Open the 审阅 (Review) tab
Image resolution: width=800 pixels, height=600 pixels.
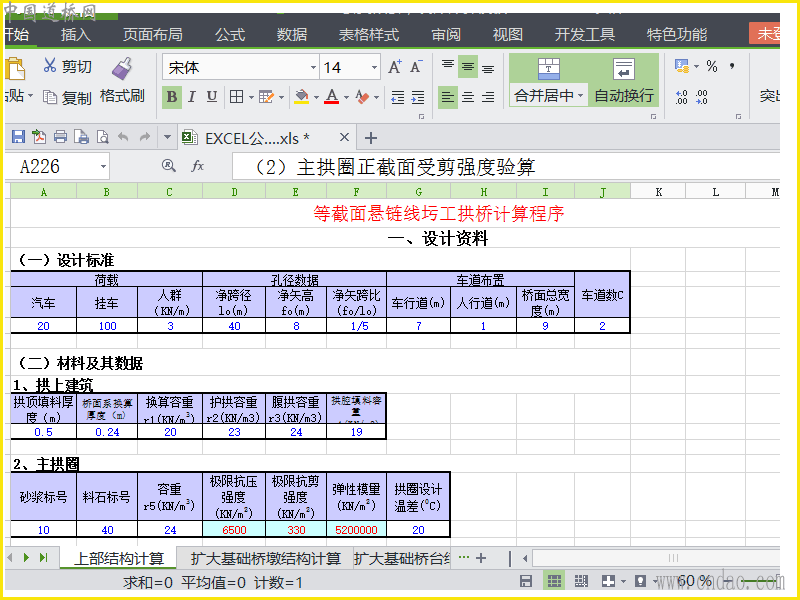pos(446,34)
